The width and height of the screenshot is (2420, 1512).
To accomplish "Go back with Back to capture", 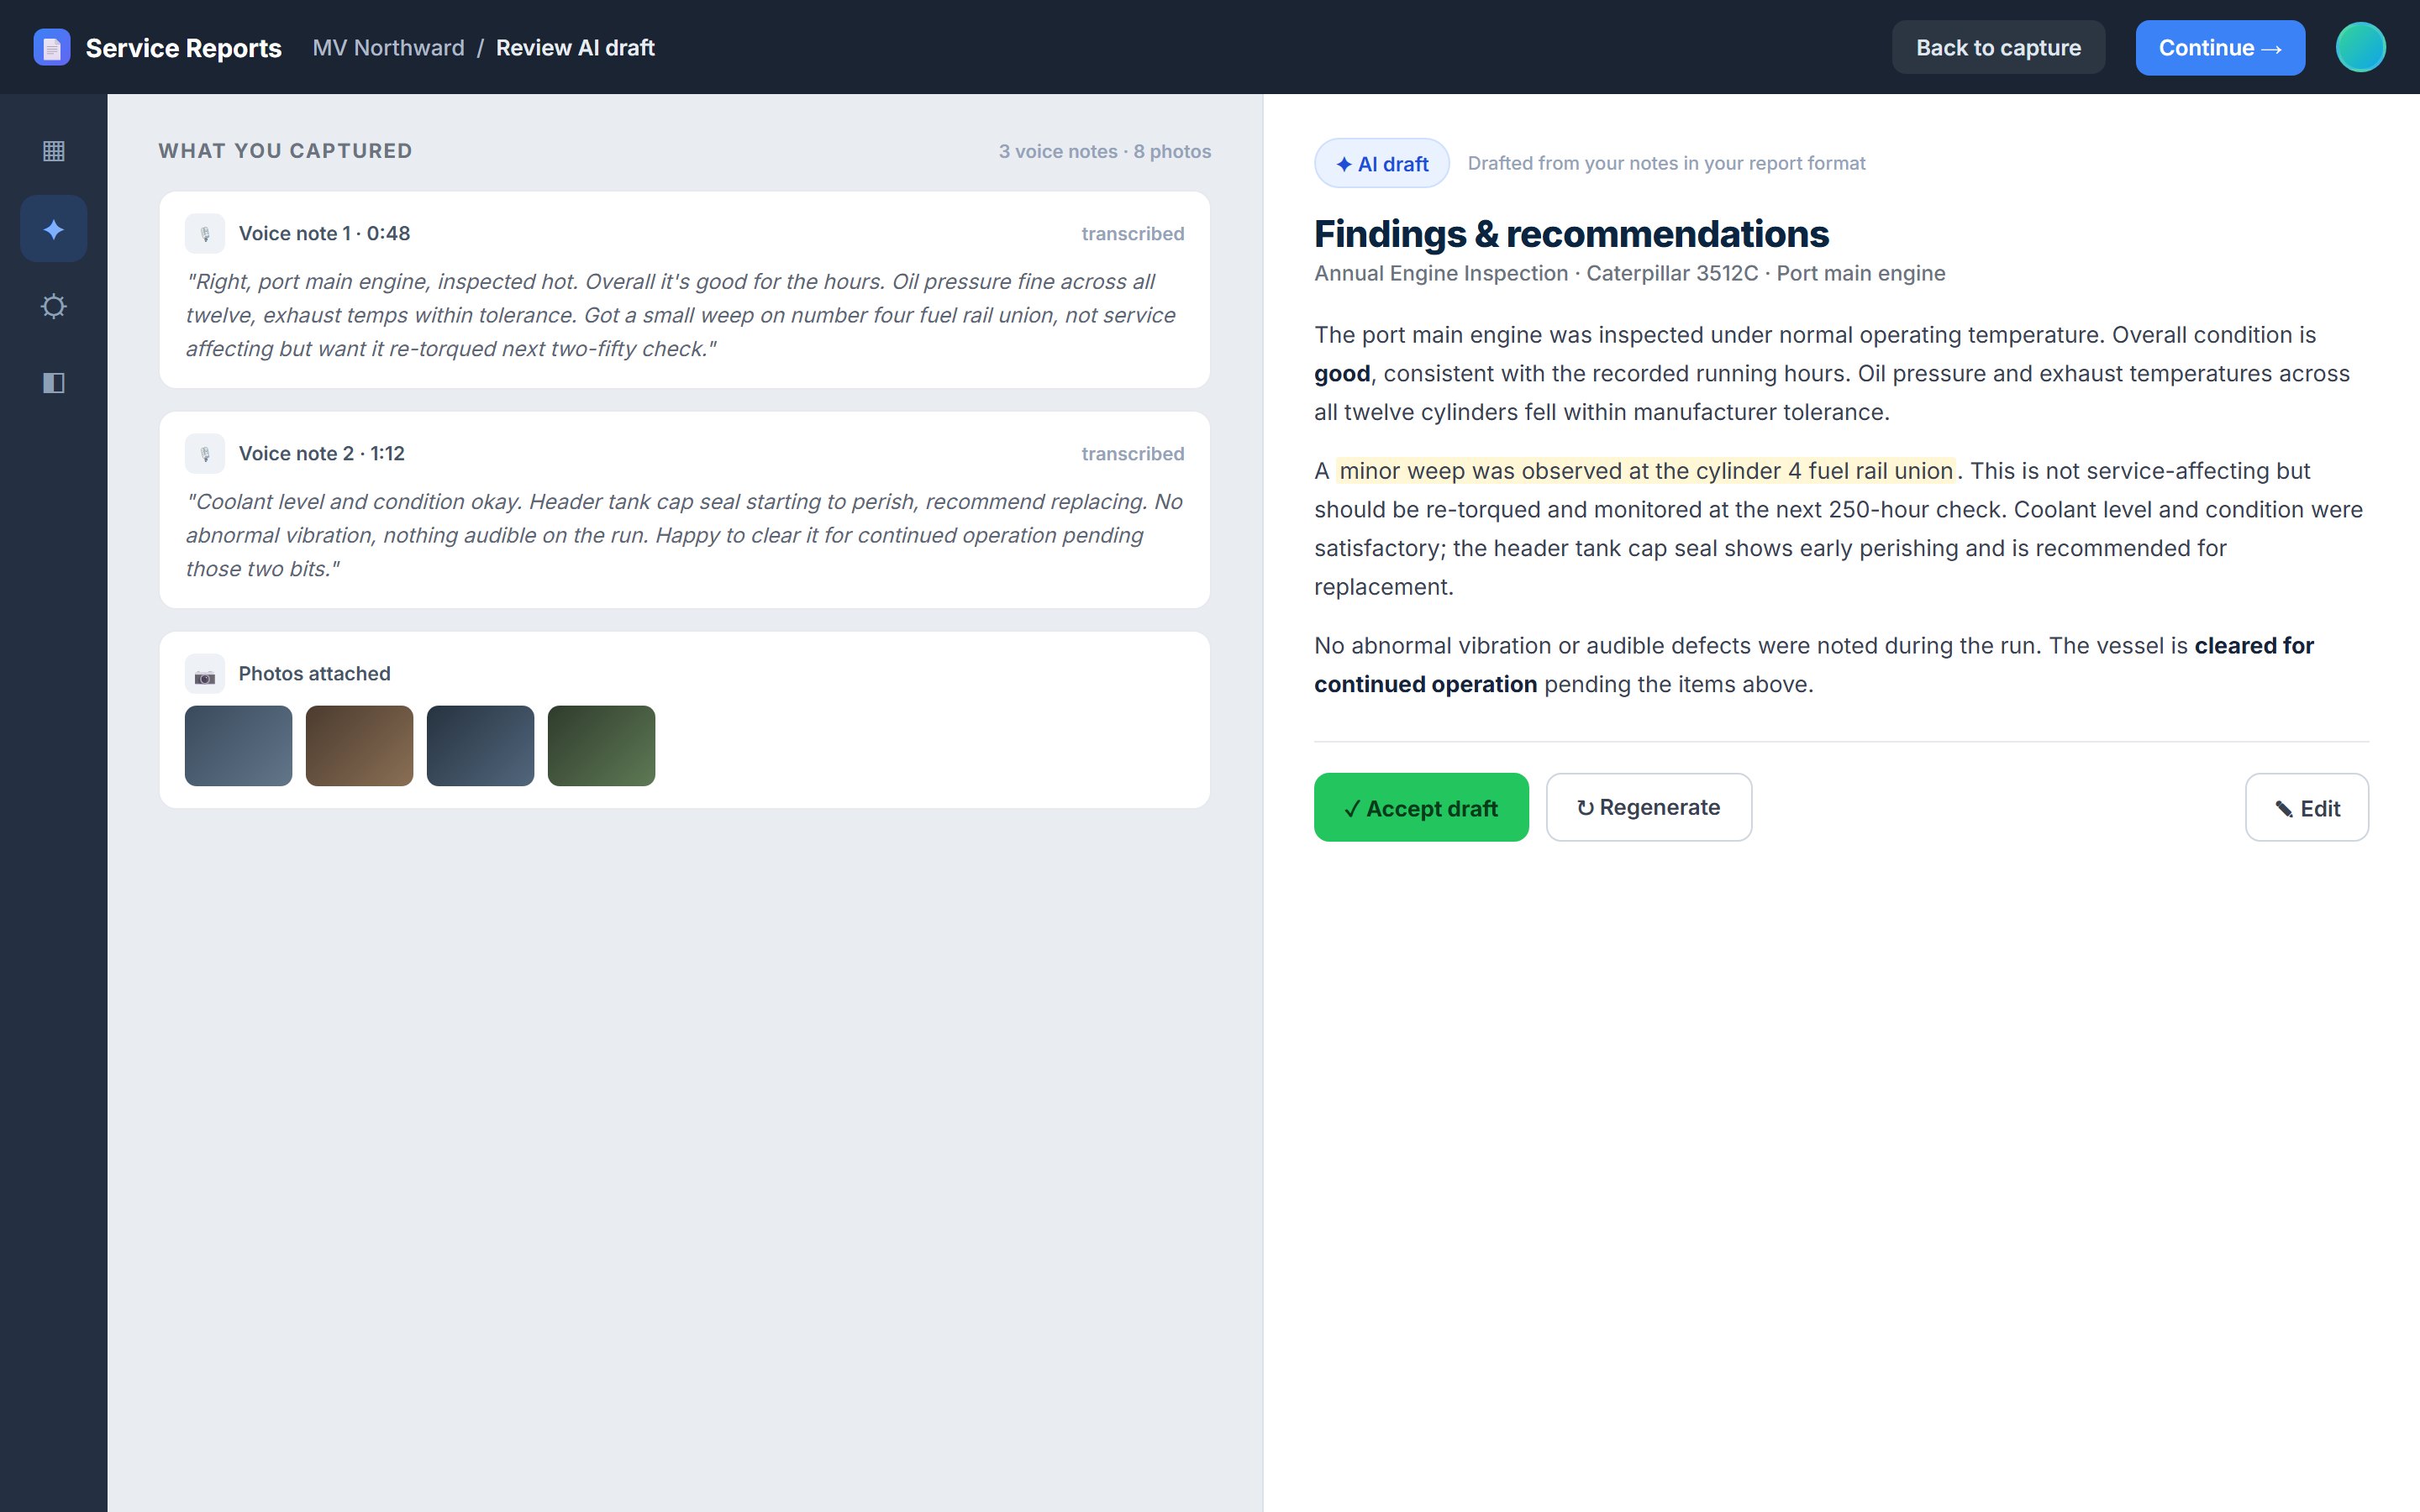I will [1998, 47].
